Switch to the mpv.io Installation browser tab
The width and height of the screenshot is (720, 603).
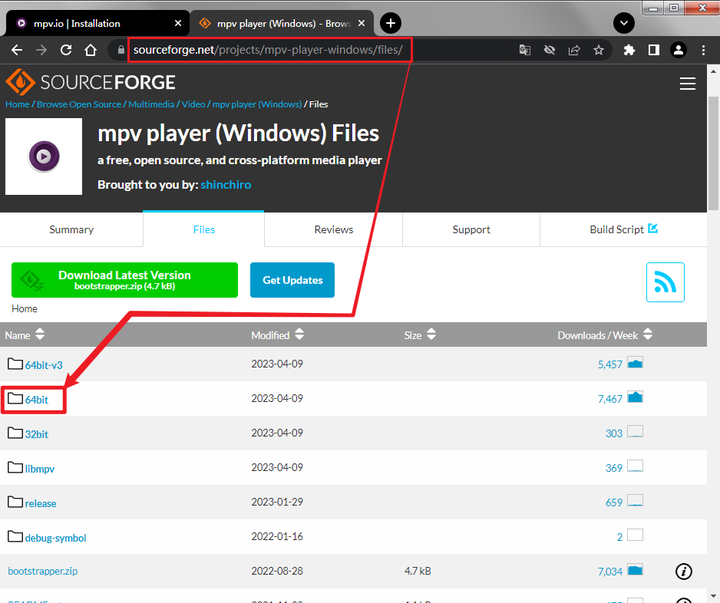click(x=96, y=23)
